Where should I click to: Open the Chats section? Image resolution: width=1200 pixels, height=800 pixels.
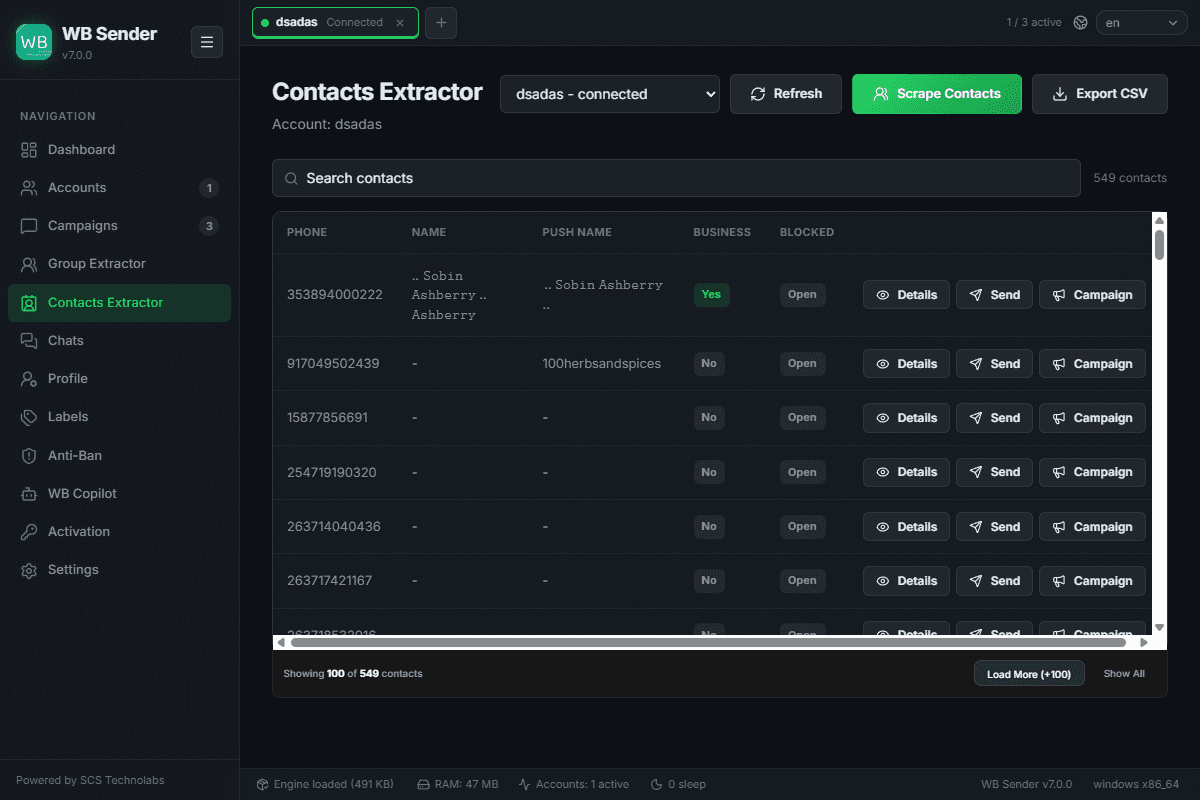(x=119, y=341)
